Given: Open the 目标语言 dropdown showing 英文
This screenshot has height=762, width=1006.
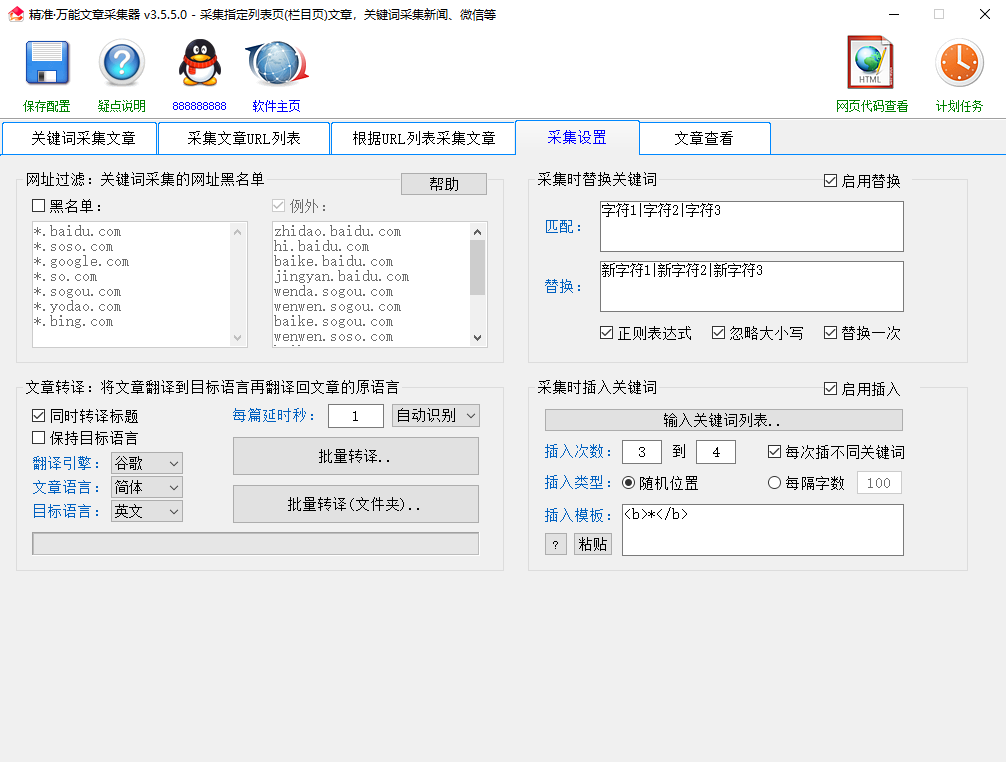Looking at the screenshot, I should click(x=147, y=511).
